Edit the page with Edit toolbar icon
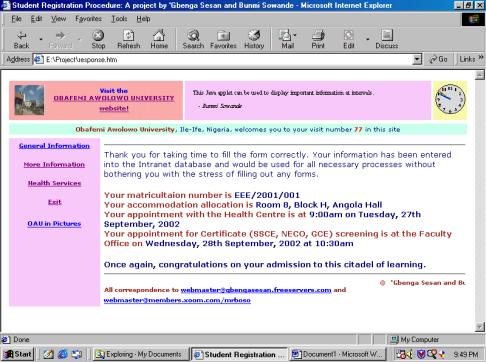Screen dimensions: 486x362 [348, 39]
